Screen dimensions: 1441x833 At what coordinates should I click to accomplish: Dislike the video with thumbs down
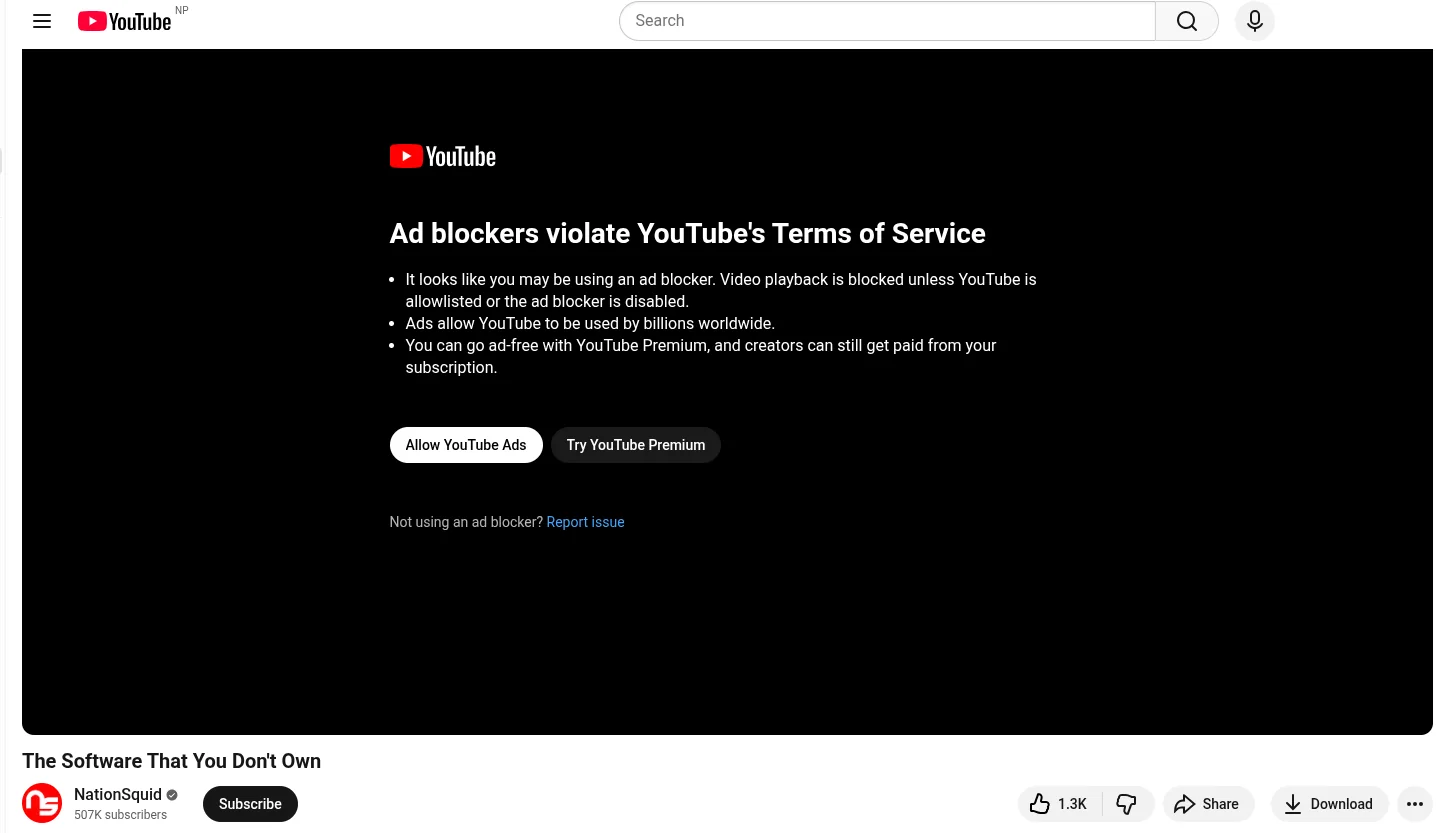[x=1127, y=804]
